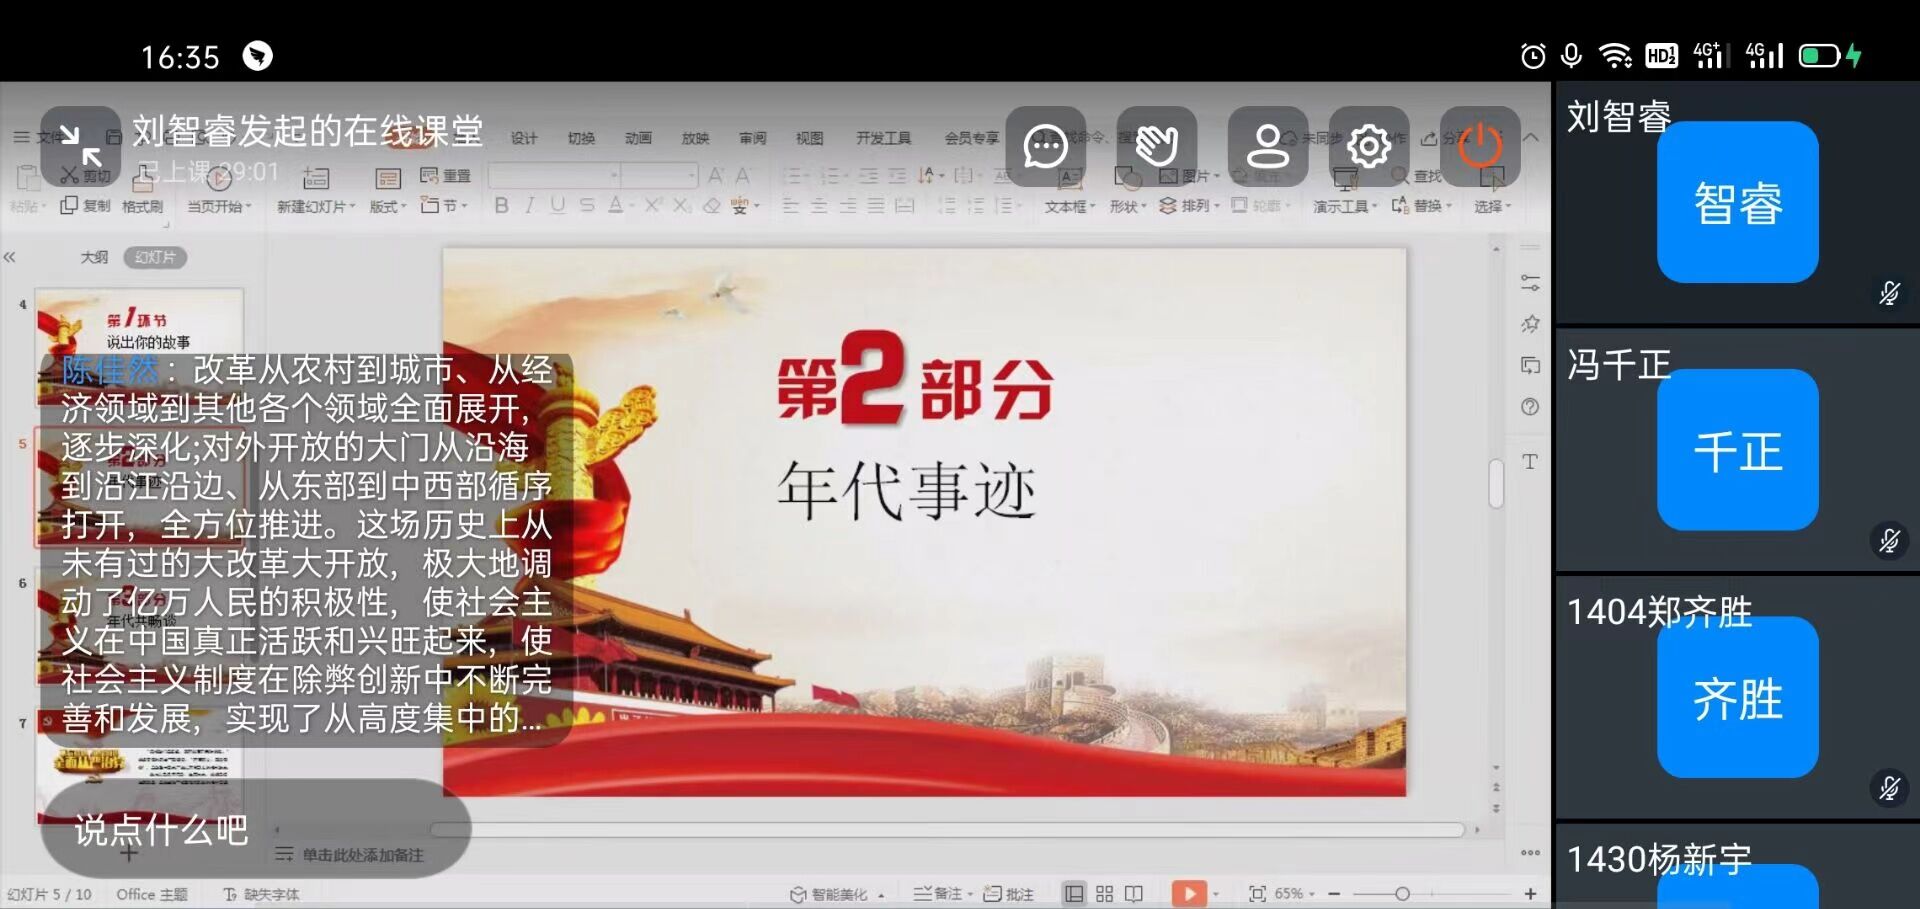Click the 单击此处添加备注 notes field
Screen dimensions: 1920x909
point(362,855)
